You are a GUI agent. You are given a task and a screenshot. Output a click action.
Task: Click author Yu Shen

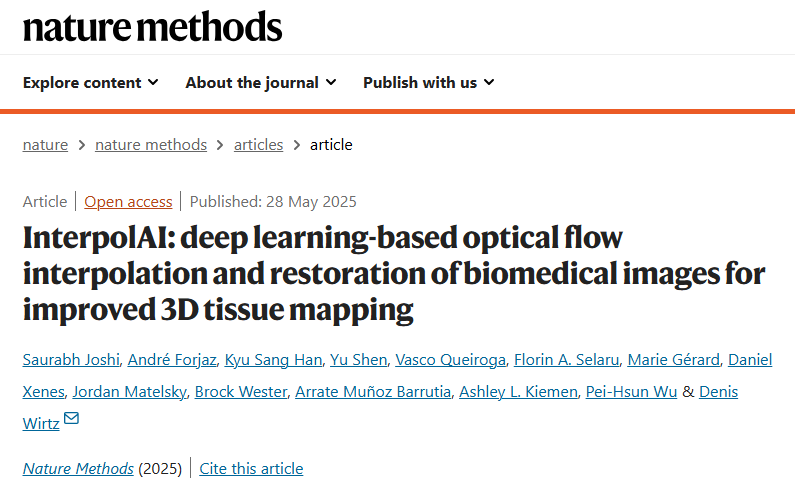click(x=358, y=360)
